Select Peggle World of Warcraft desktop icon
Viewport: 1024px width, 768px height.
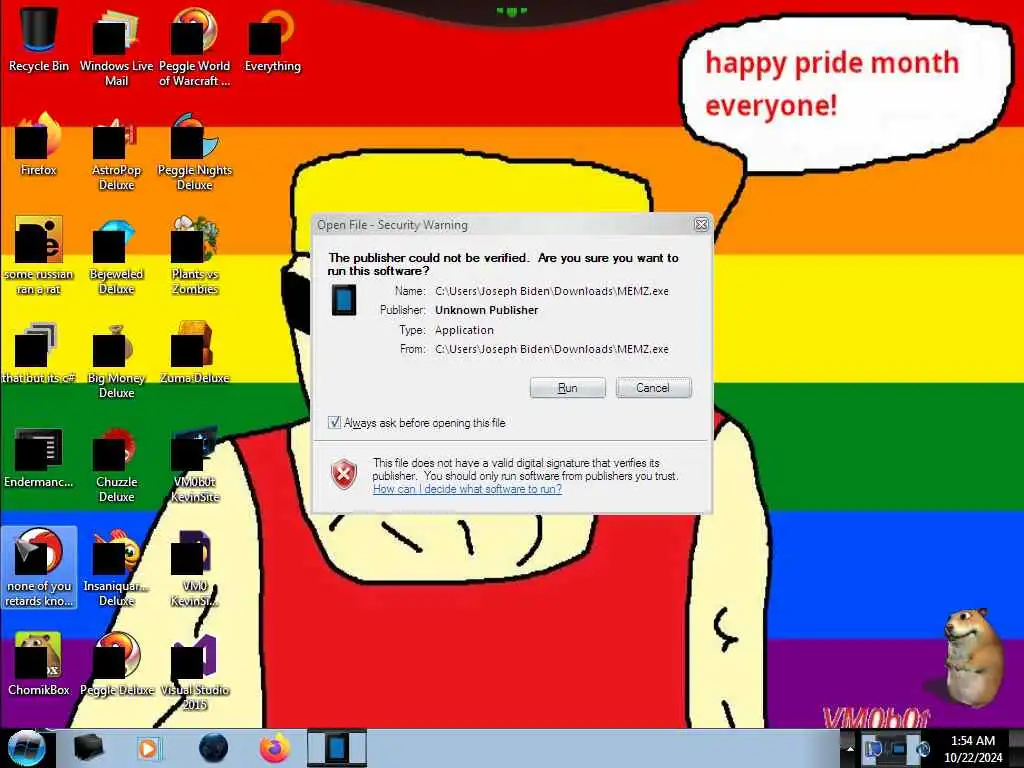(x=195, y=47)
